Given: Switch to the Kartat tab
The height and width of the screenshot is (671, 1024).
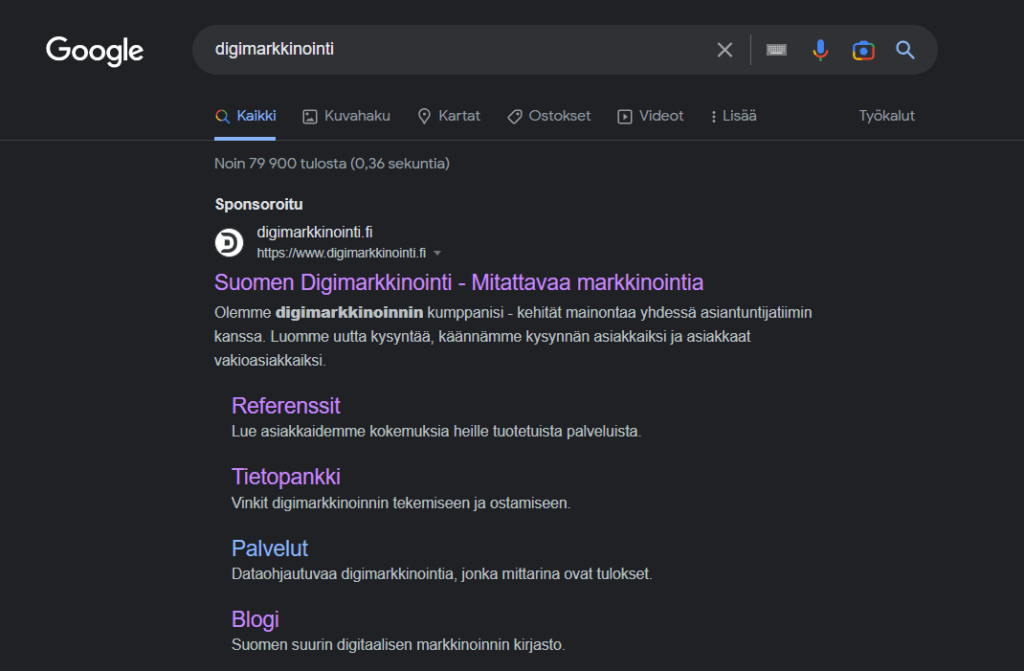Looking at the screenshot, I should click(449, 116).
